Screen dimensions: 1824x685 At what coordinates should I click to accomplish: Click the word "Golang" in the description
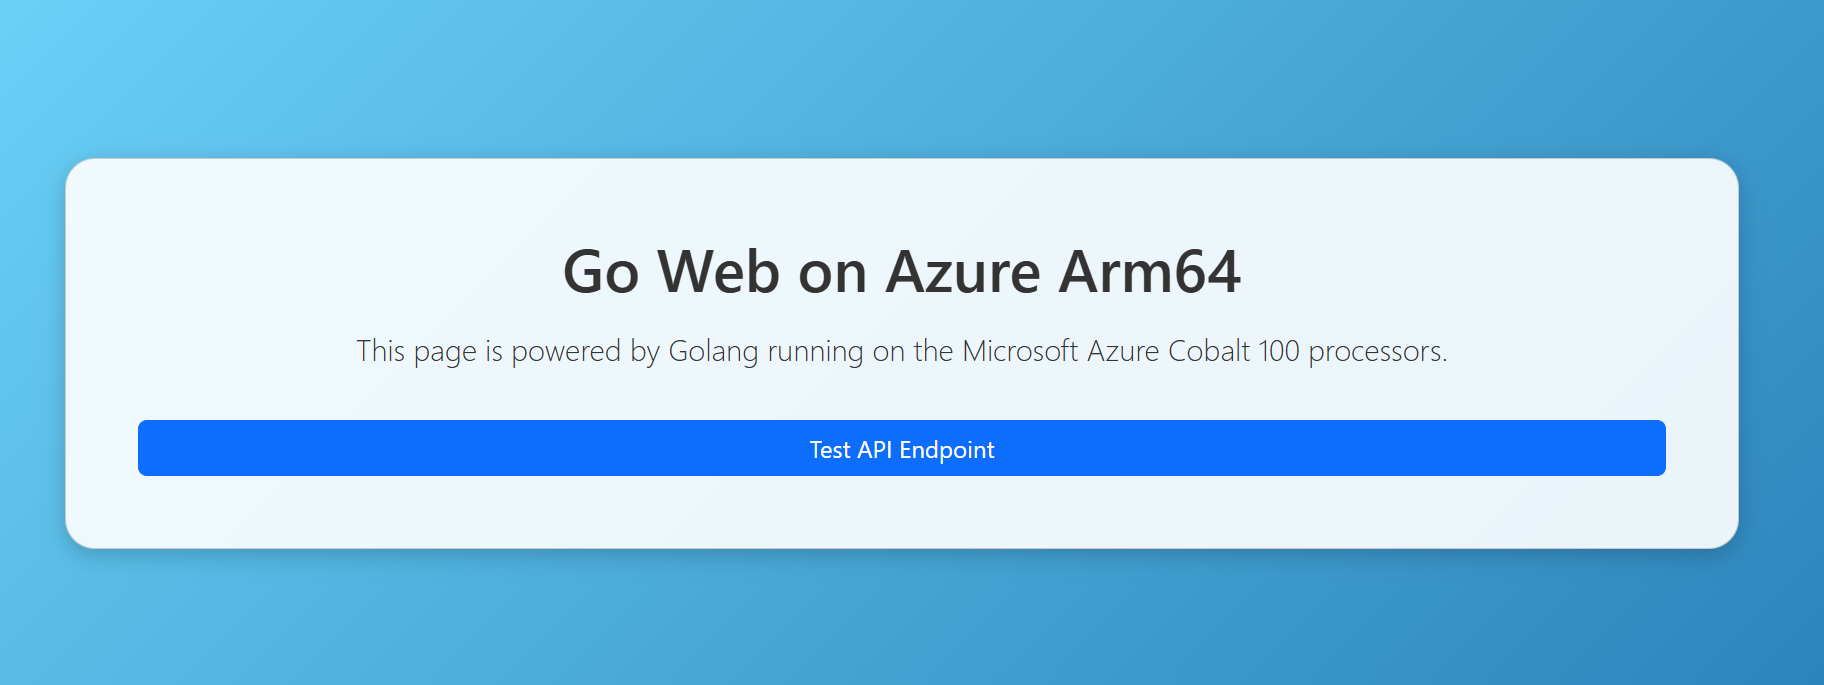(713, 352)
